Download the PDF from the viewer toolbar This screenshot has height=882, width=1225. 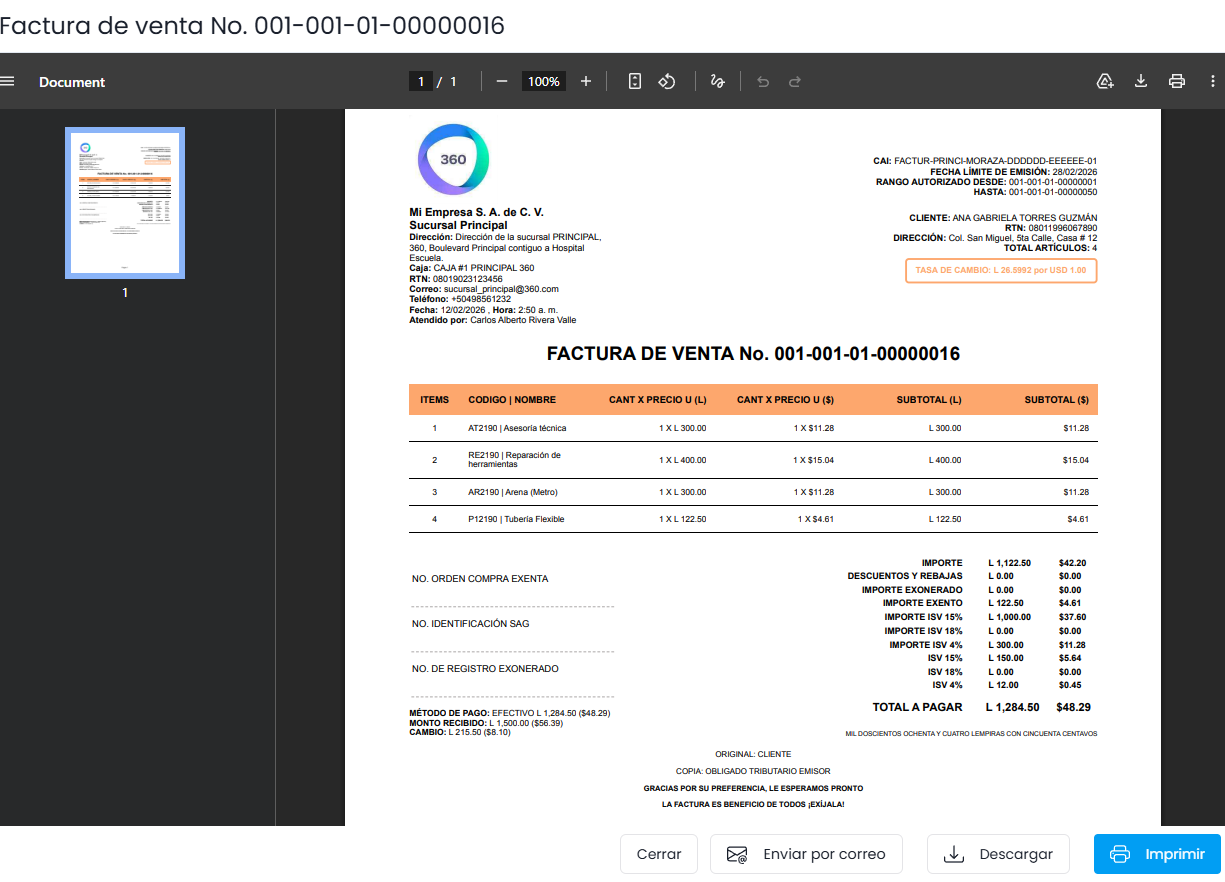[1140, 81]
